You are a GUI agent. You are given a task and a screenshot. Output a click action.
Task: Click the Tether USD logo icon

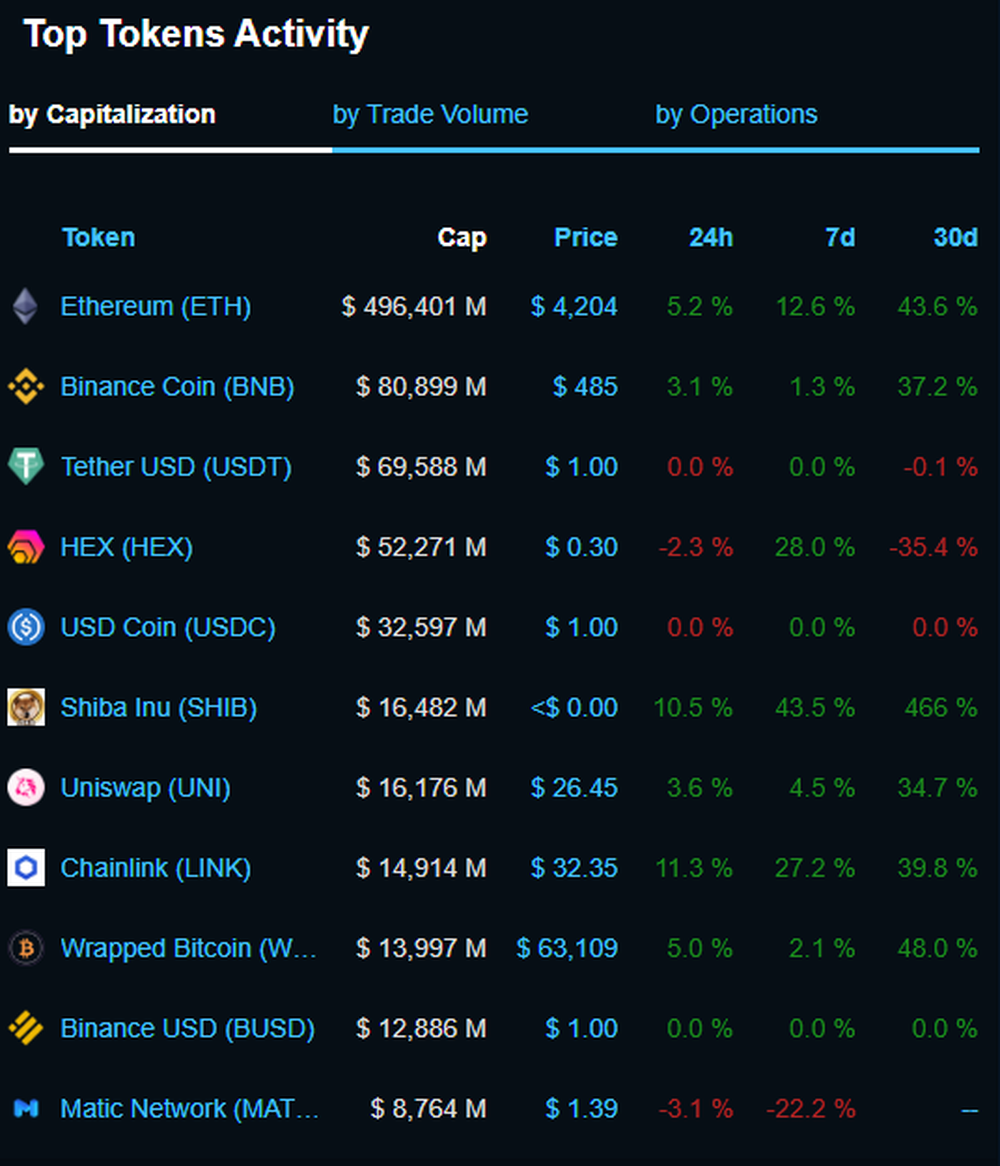coord(26,466)
